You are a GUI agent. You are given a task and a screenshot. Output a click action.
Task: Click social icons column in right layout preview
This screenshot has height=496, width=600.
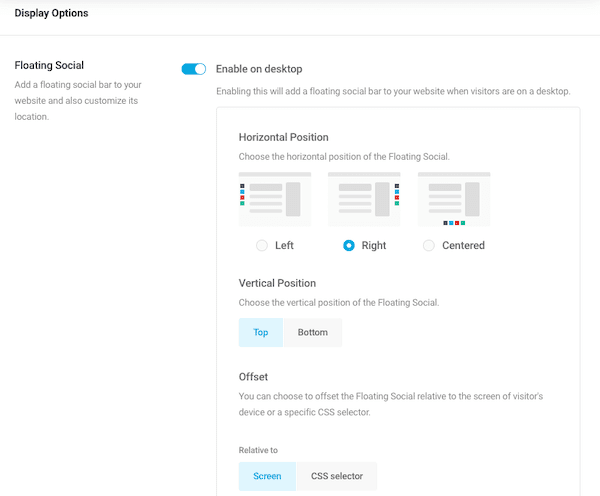click(397, 195)
